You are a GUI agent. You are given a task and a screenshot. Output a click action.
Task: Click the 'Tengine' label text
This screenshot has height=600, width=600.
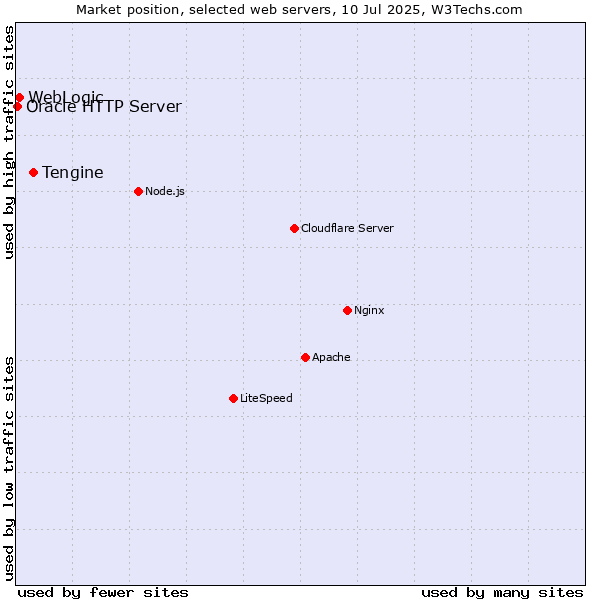tap(73, 173)
